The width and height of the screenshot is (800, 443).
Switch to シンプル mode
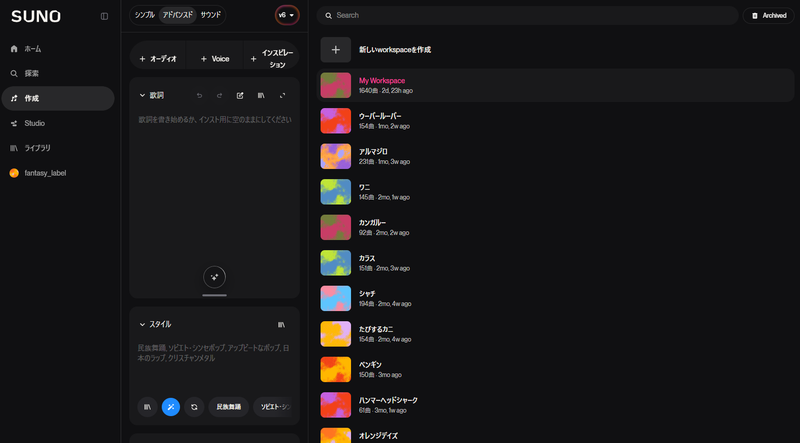click(144, 15)
